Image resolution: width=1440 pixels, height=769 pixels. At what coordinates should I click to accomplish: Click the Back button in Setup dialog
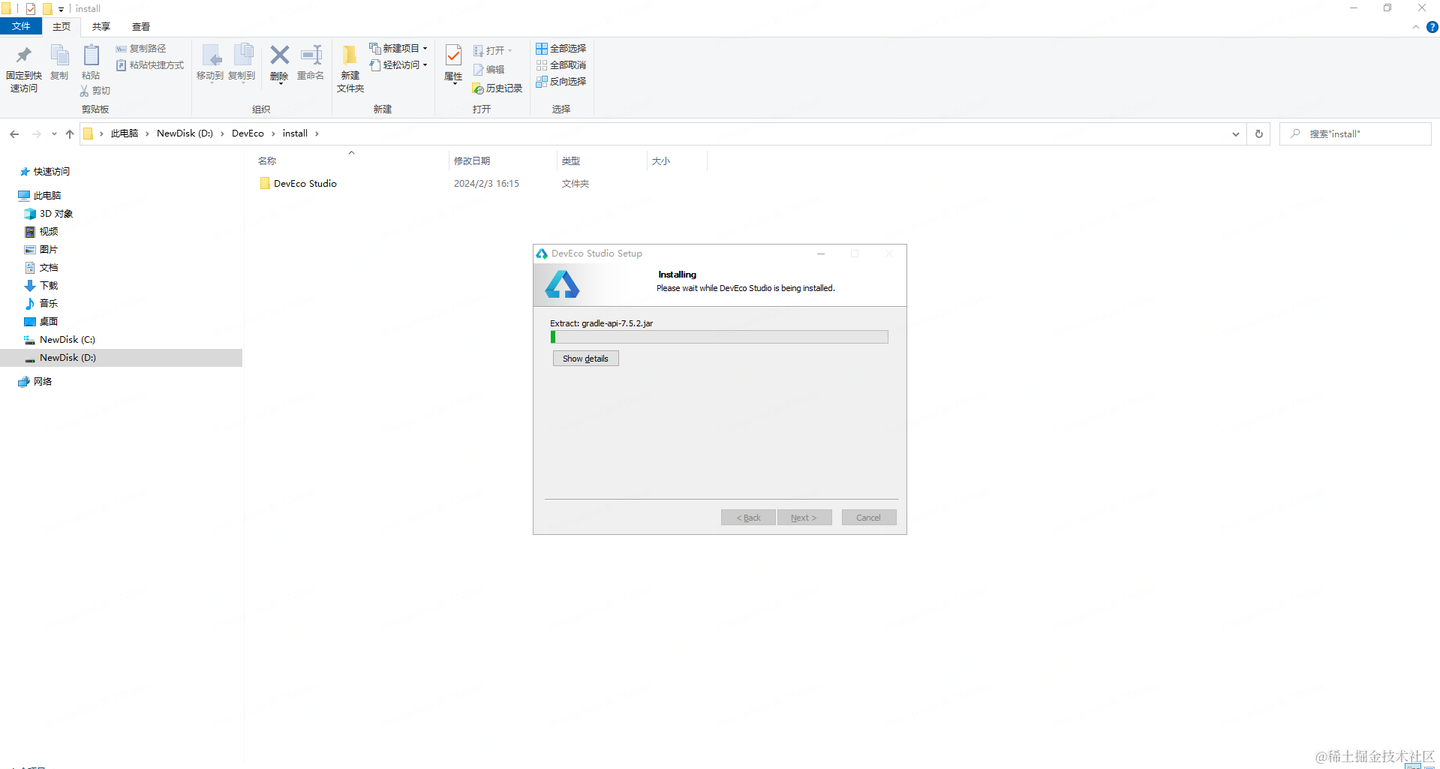(748, 518)
